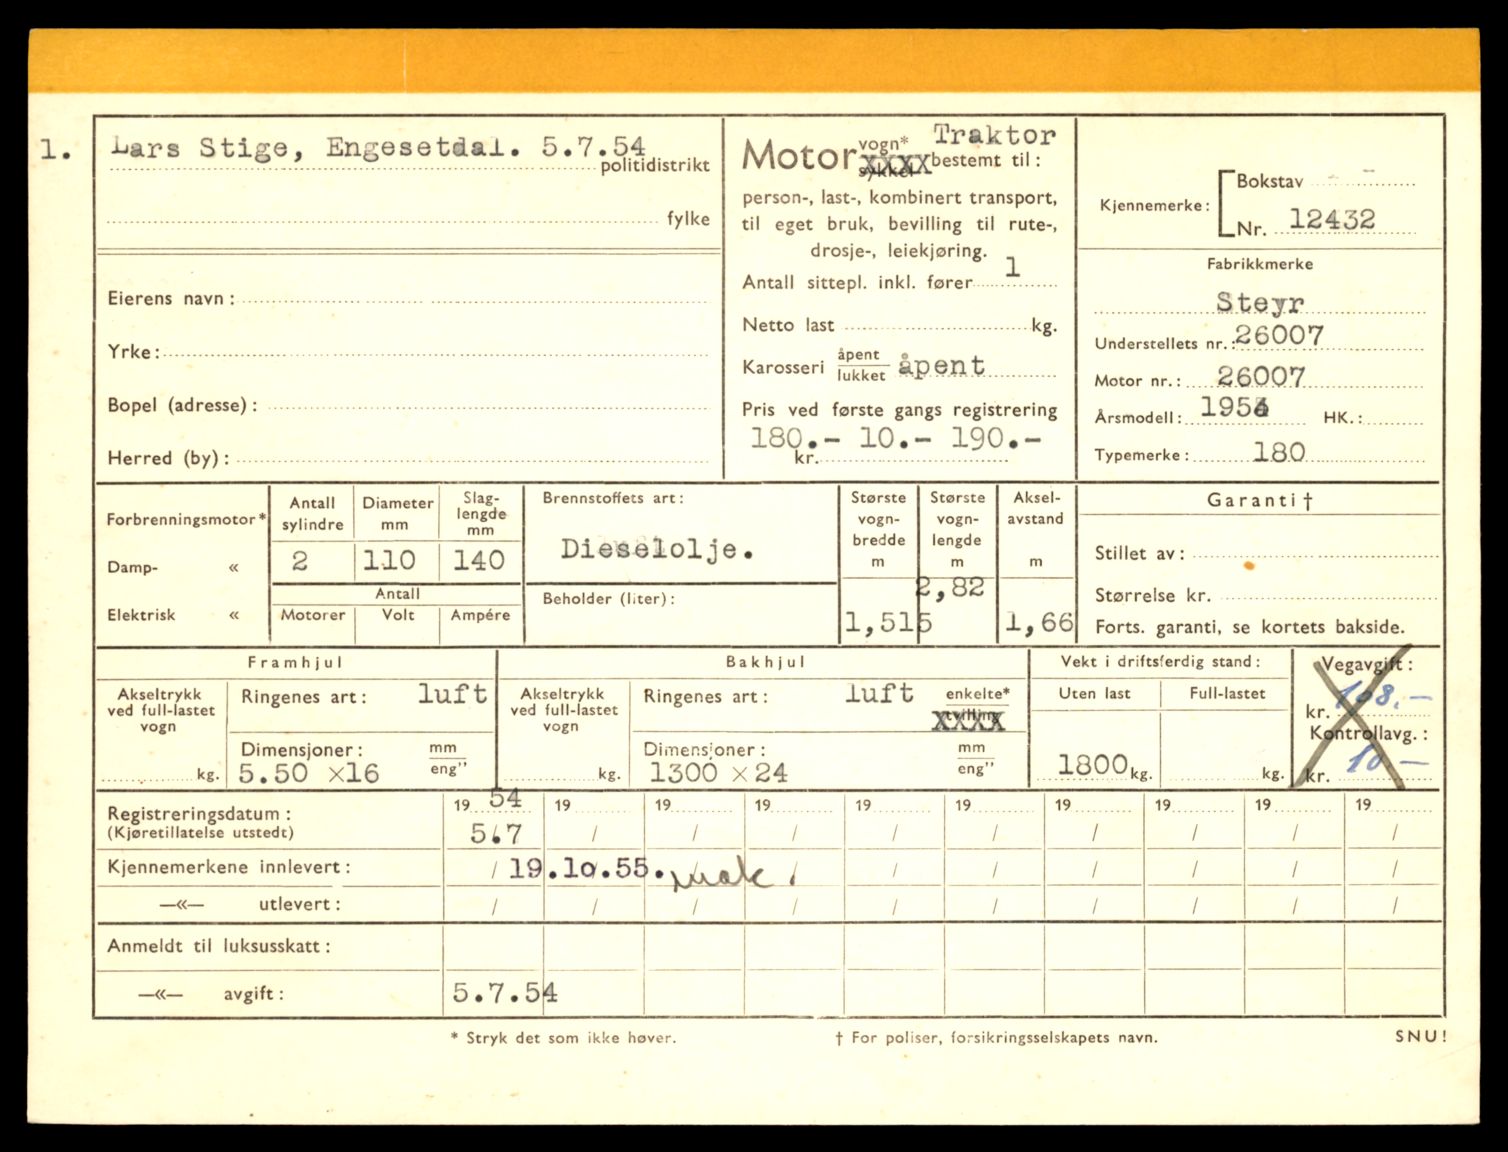Click the 'Bopel (adresse)' blank line
1508x1152 pixels.
click(490, 405)
